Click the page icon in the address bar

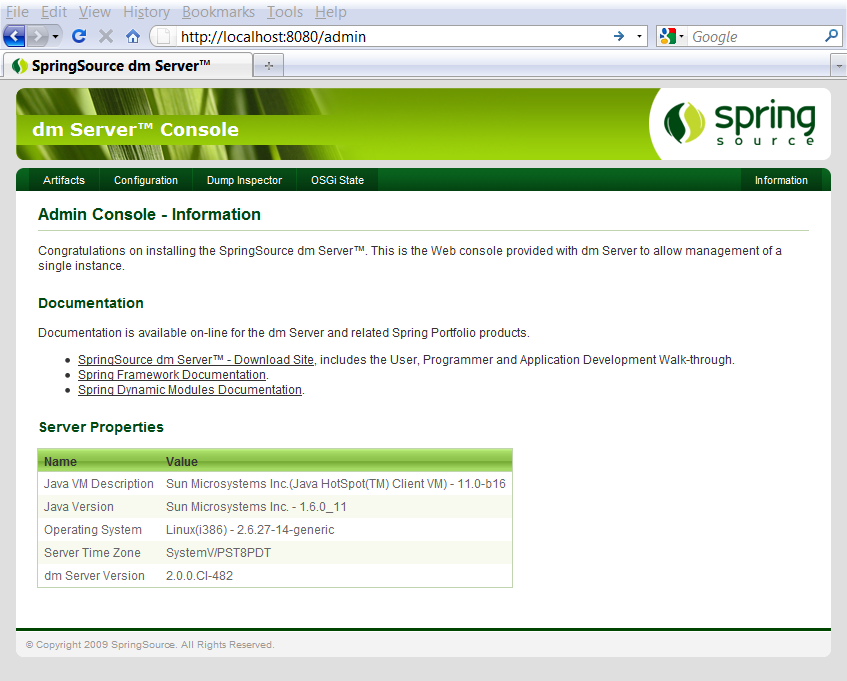[x=163, y=37]
